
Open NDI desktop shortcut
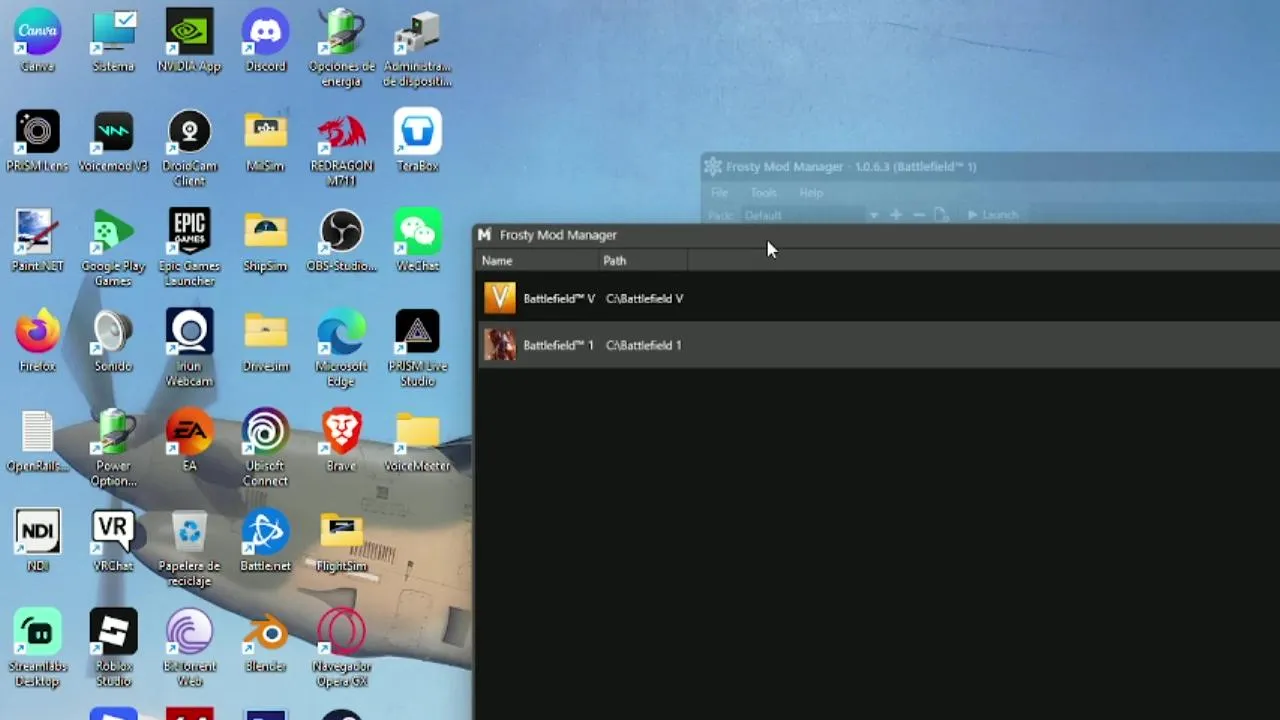[x=37, y=540]
